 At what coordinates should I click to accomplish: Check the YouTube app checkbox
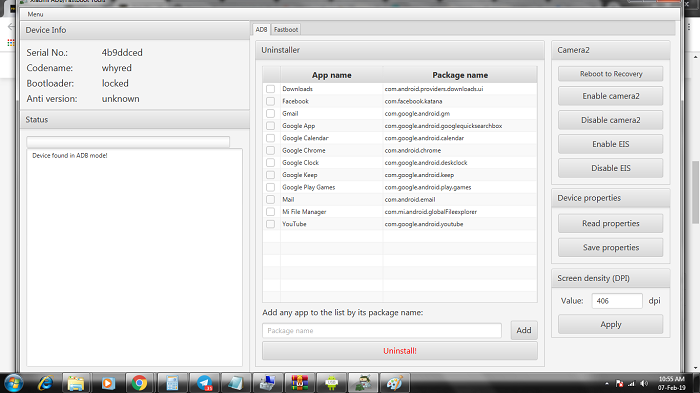pyautogui.click(x=271, y=224)
